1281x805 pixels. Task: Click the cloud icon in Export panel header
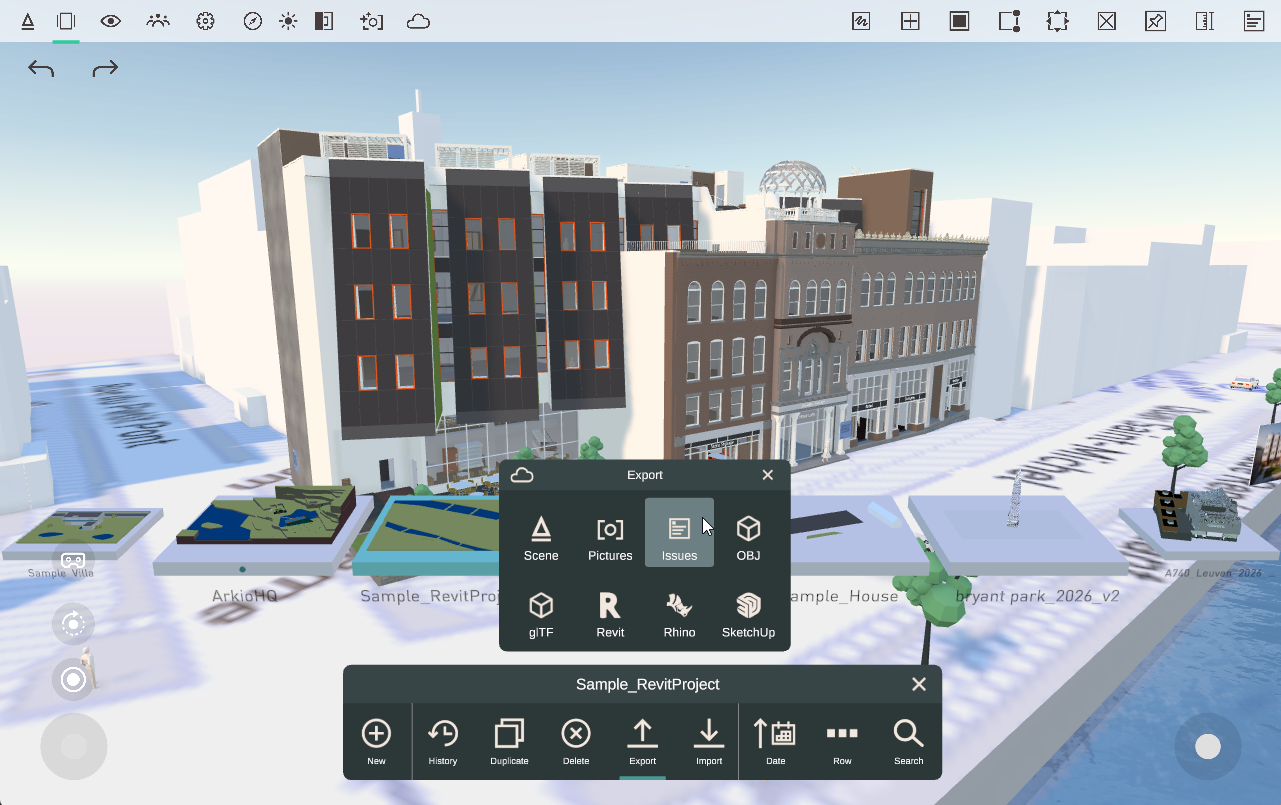[522, 475]
